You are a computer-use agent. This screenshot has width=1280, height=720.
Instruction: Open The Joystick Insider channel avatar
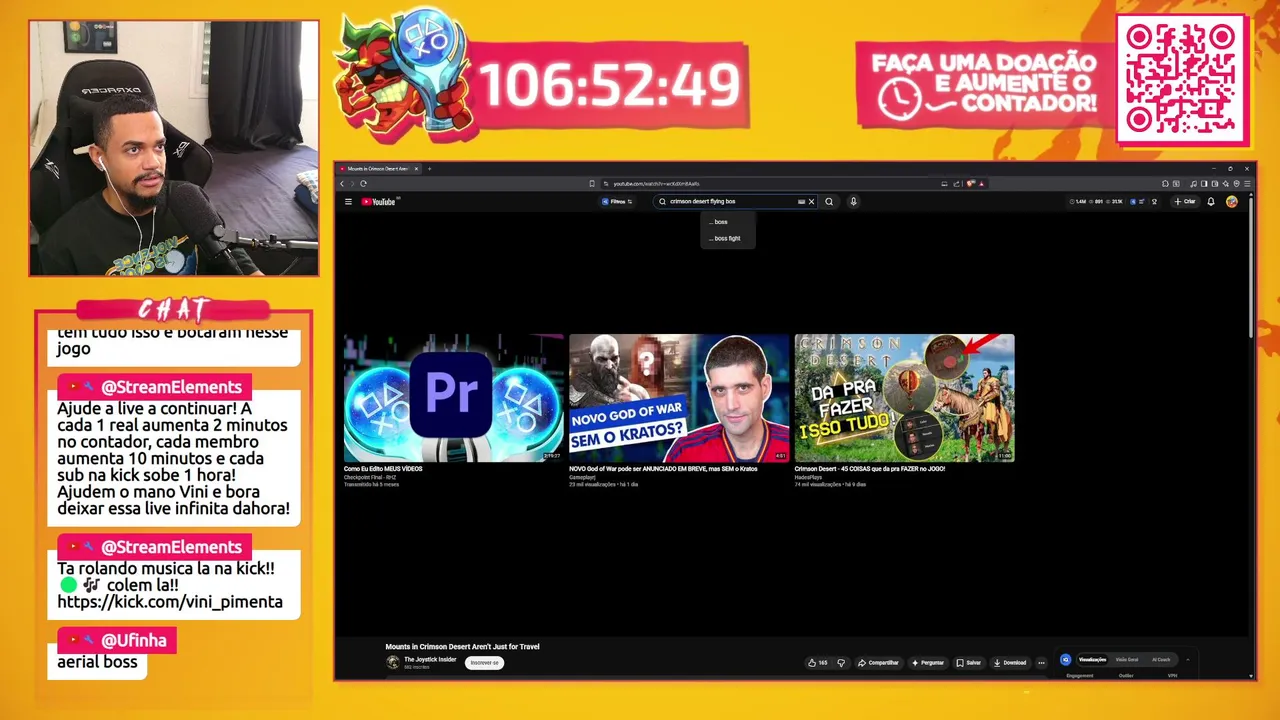tap(393, 662)
